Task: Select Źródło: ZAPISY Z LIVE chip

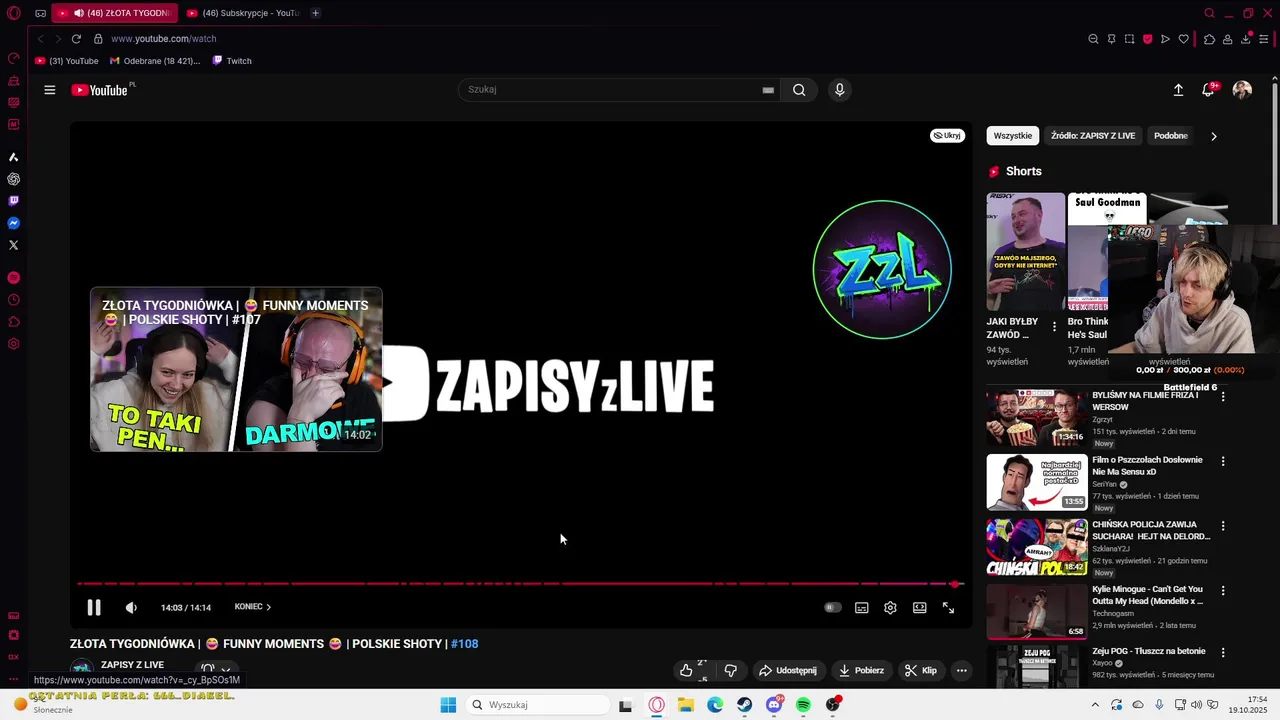Action: coord(1093,136)
